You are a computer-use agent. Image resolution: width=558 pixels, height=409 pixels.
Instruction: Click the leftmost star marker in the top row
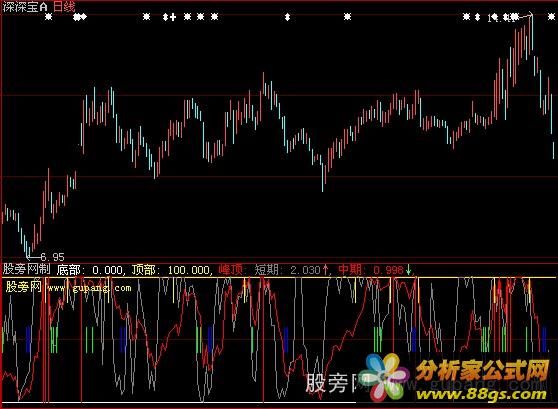[x=48, y=17]
